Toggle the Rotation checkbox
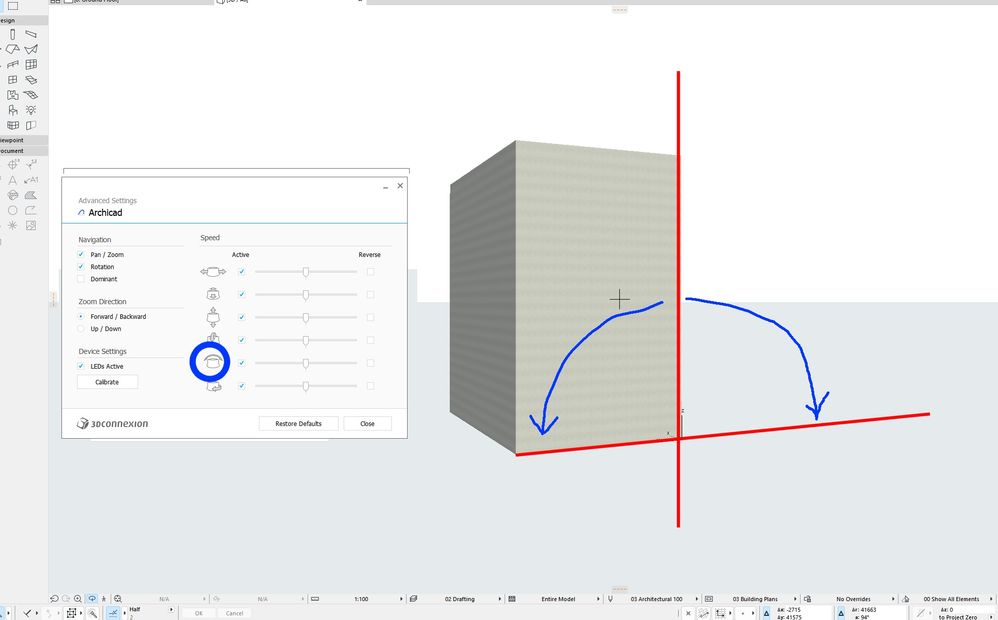The height and width of the screenshot is (620, 998). click(81, 266)
